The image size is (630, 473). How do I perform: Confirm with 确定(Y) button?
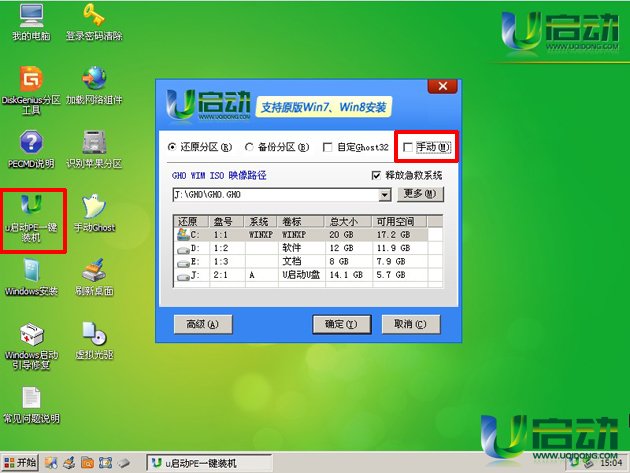click(x=342, y=324)
